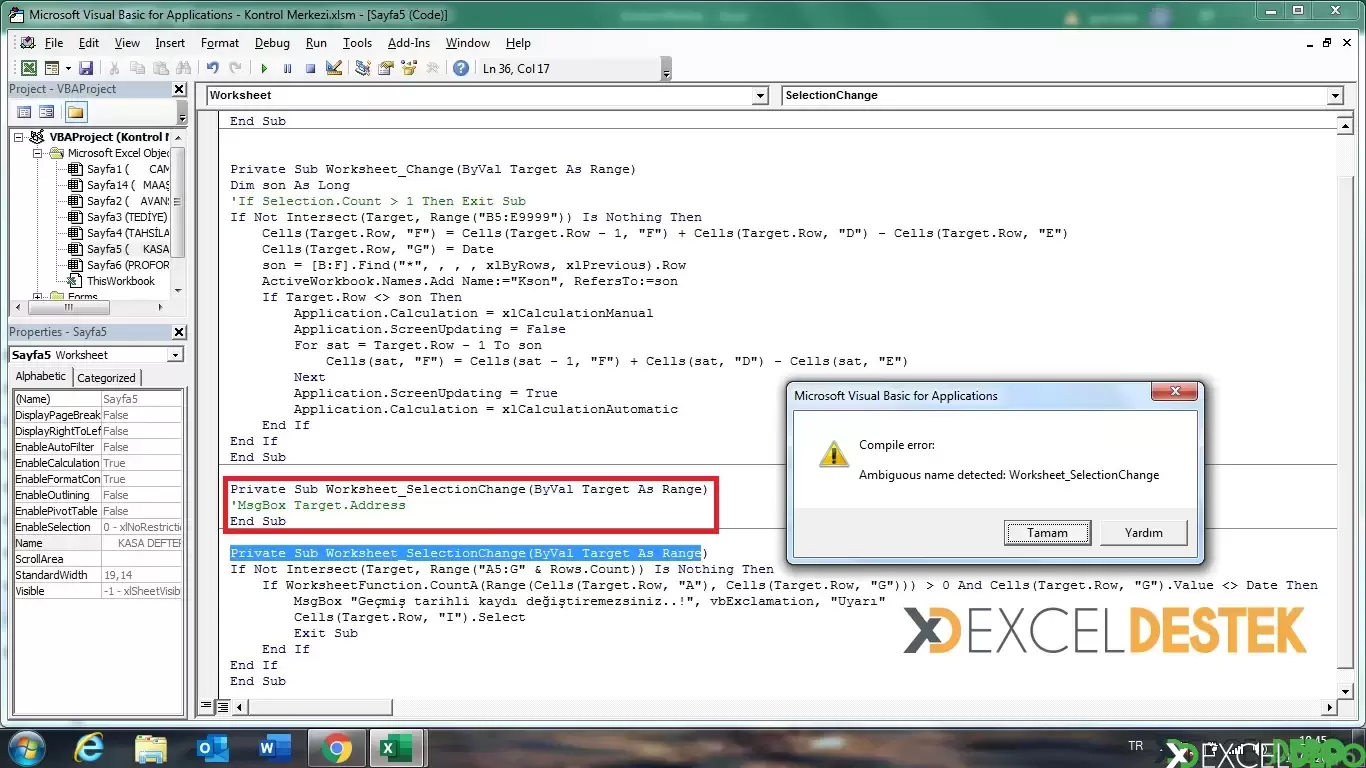Image resolution: width=1366 pixels, height=768 pixels.
Task: Open the Help menu
Action: coord(518,43)
